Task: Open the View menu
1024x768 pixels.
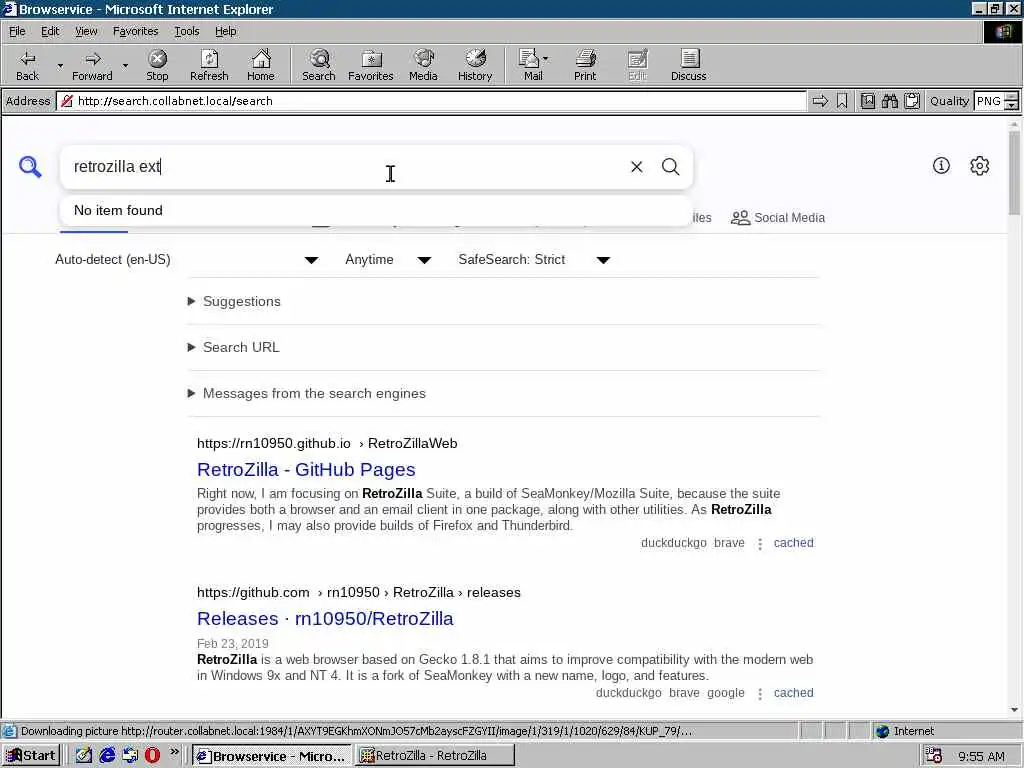Action: (86, 31)
